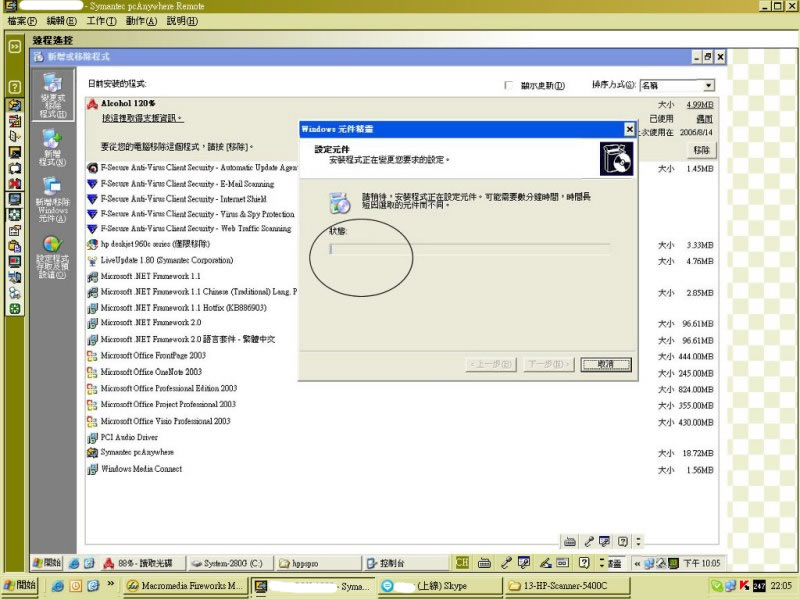Open 13-HP-Scanner-5400C folder taskbar button
This screenshot has width=800, height=600.
(566, 586)
